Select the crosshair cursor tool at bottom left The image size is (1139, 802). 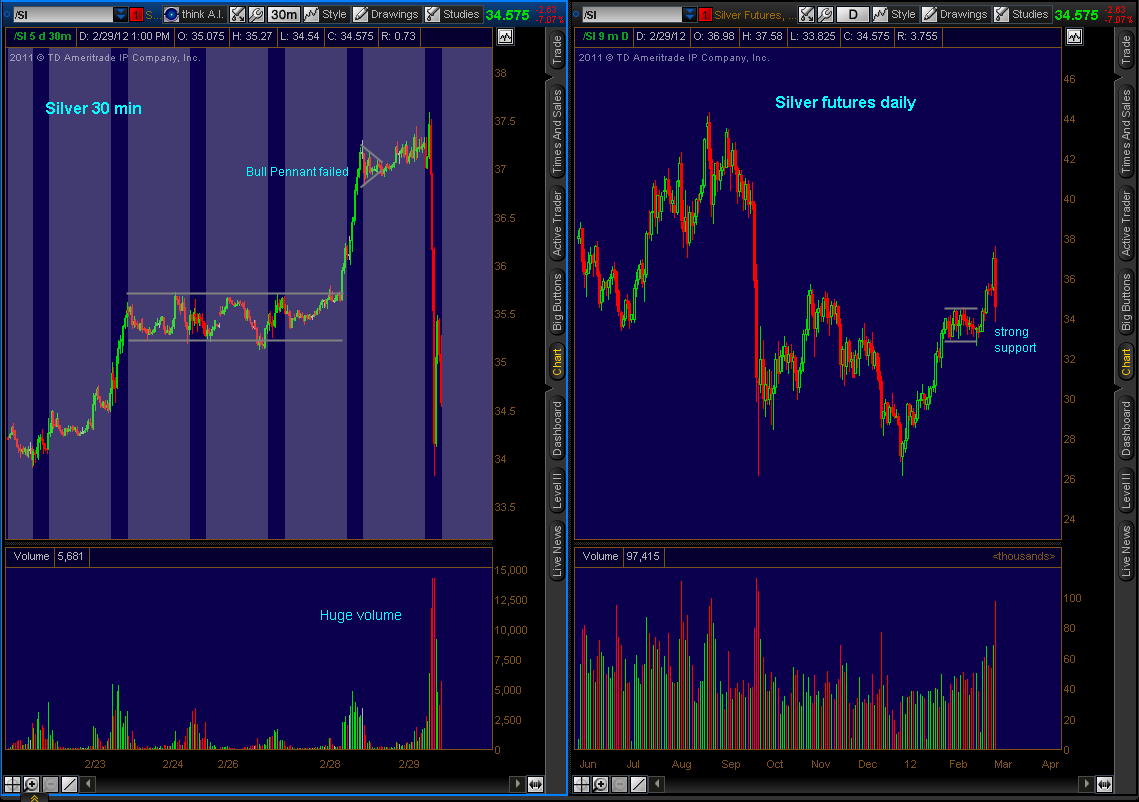click(12, 784)
